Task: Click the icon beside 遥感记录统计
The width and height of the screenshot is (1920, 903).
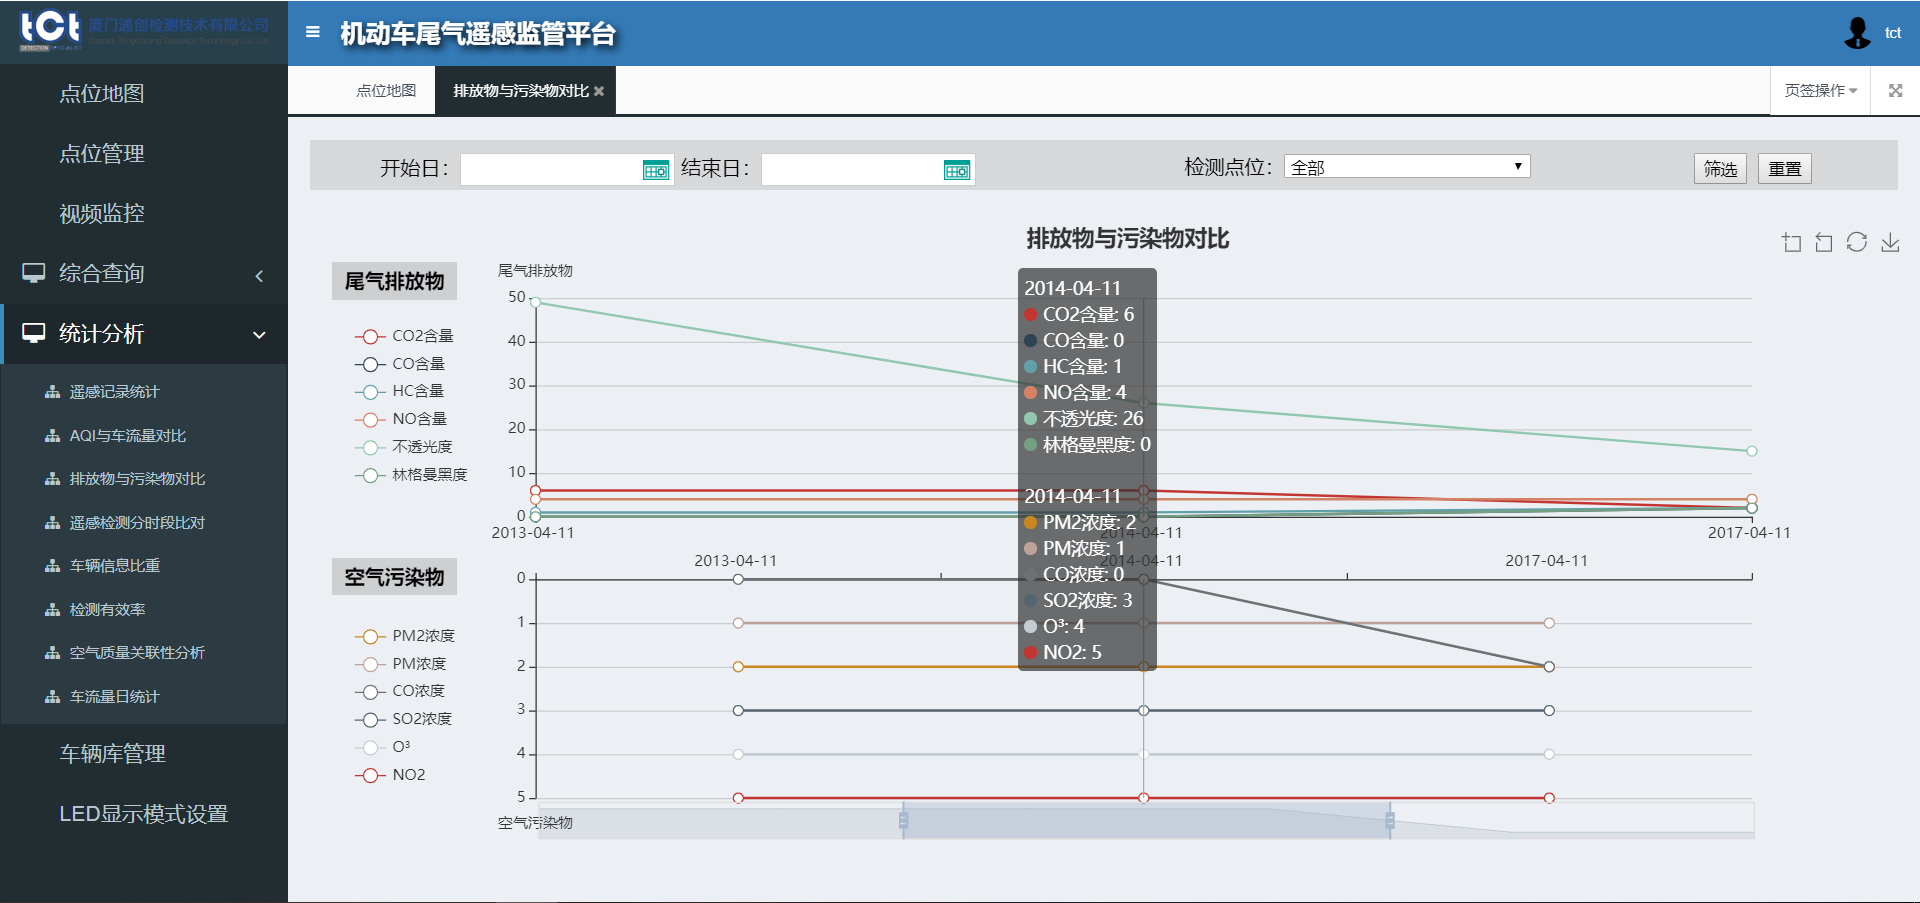Action: pos(52,392)
